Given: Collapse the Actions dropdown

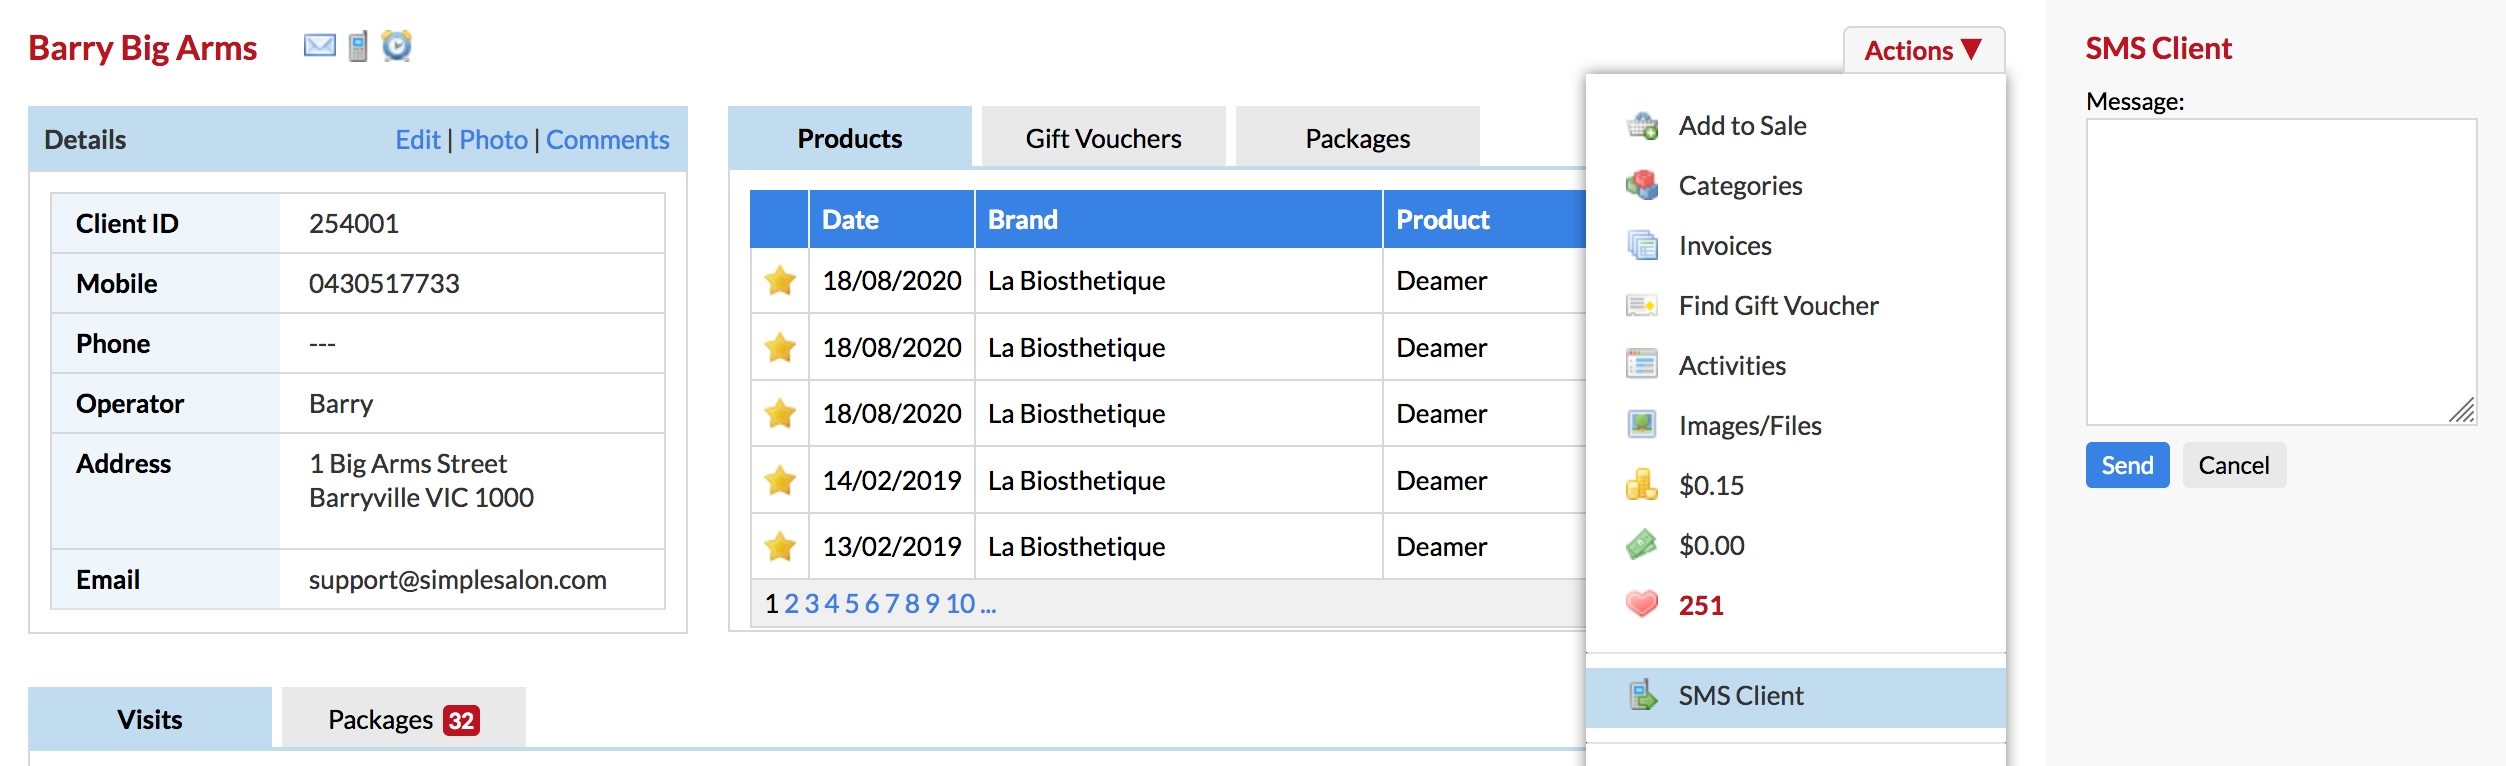Looking at the screenshot, I should click(x=1924, y=50).
